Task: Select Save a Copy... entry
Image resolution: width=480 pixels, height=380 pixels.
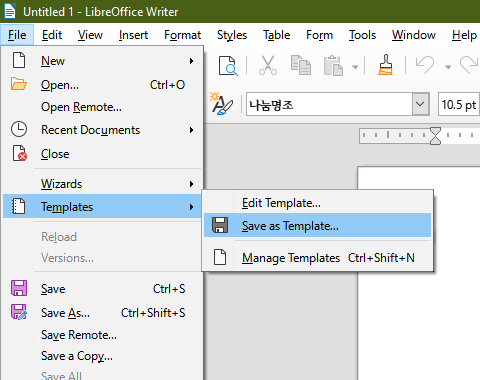Action: [x=102, y=356]
